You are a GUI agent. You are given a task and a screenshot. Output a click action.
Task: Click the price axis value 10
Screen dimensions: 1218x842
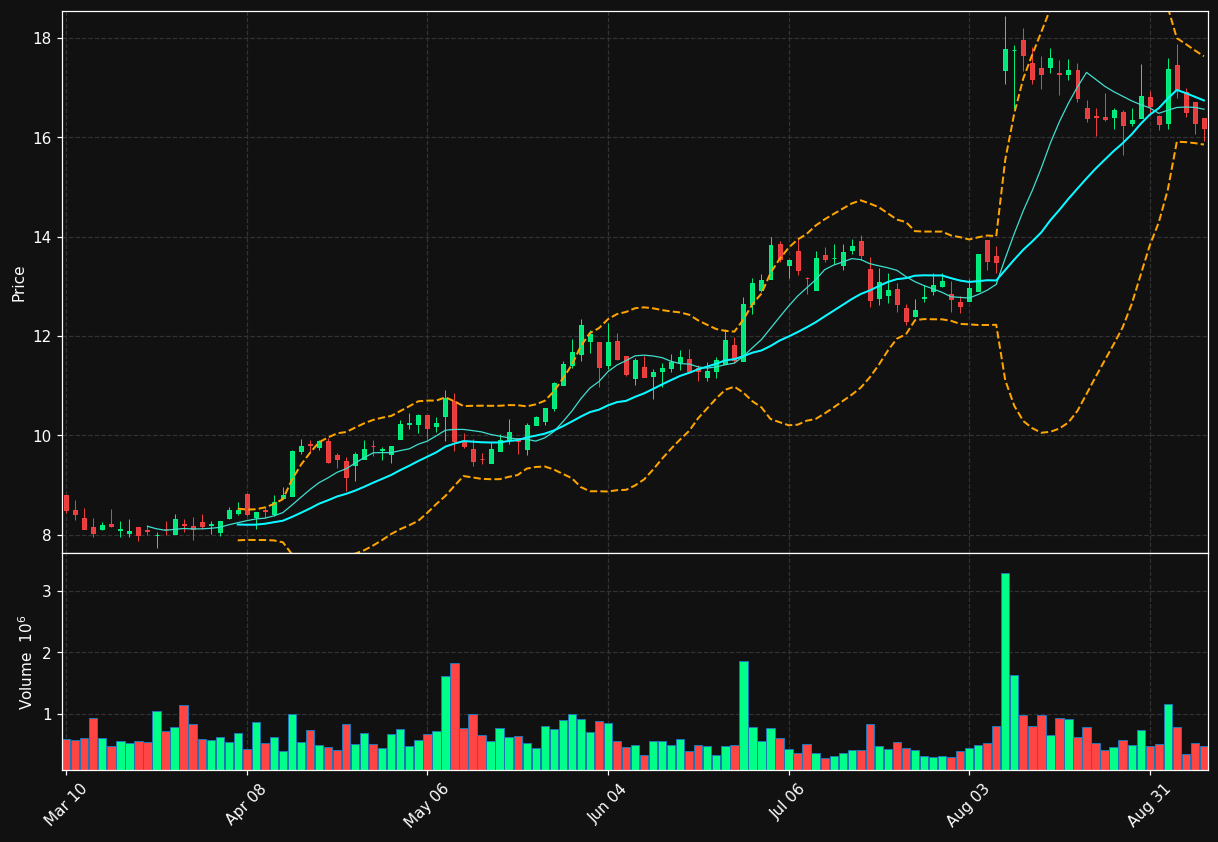coord(43,436)
